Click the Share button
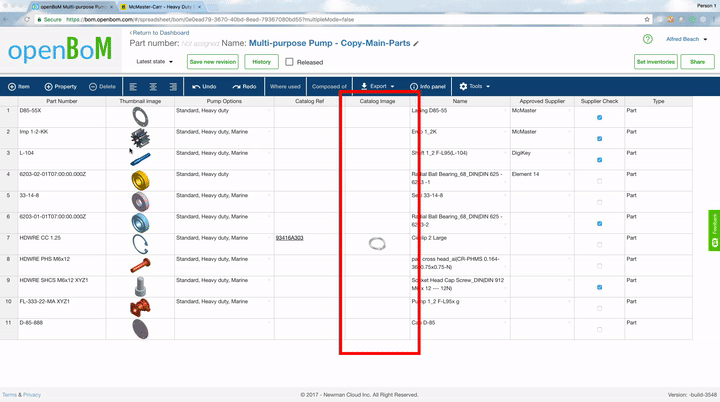 [x=697, y=62]
